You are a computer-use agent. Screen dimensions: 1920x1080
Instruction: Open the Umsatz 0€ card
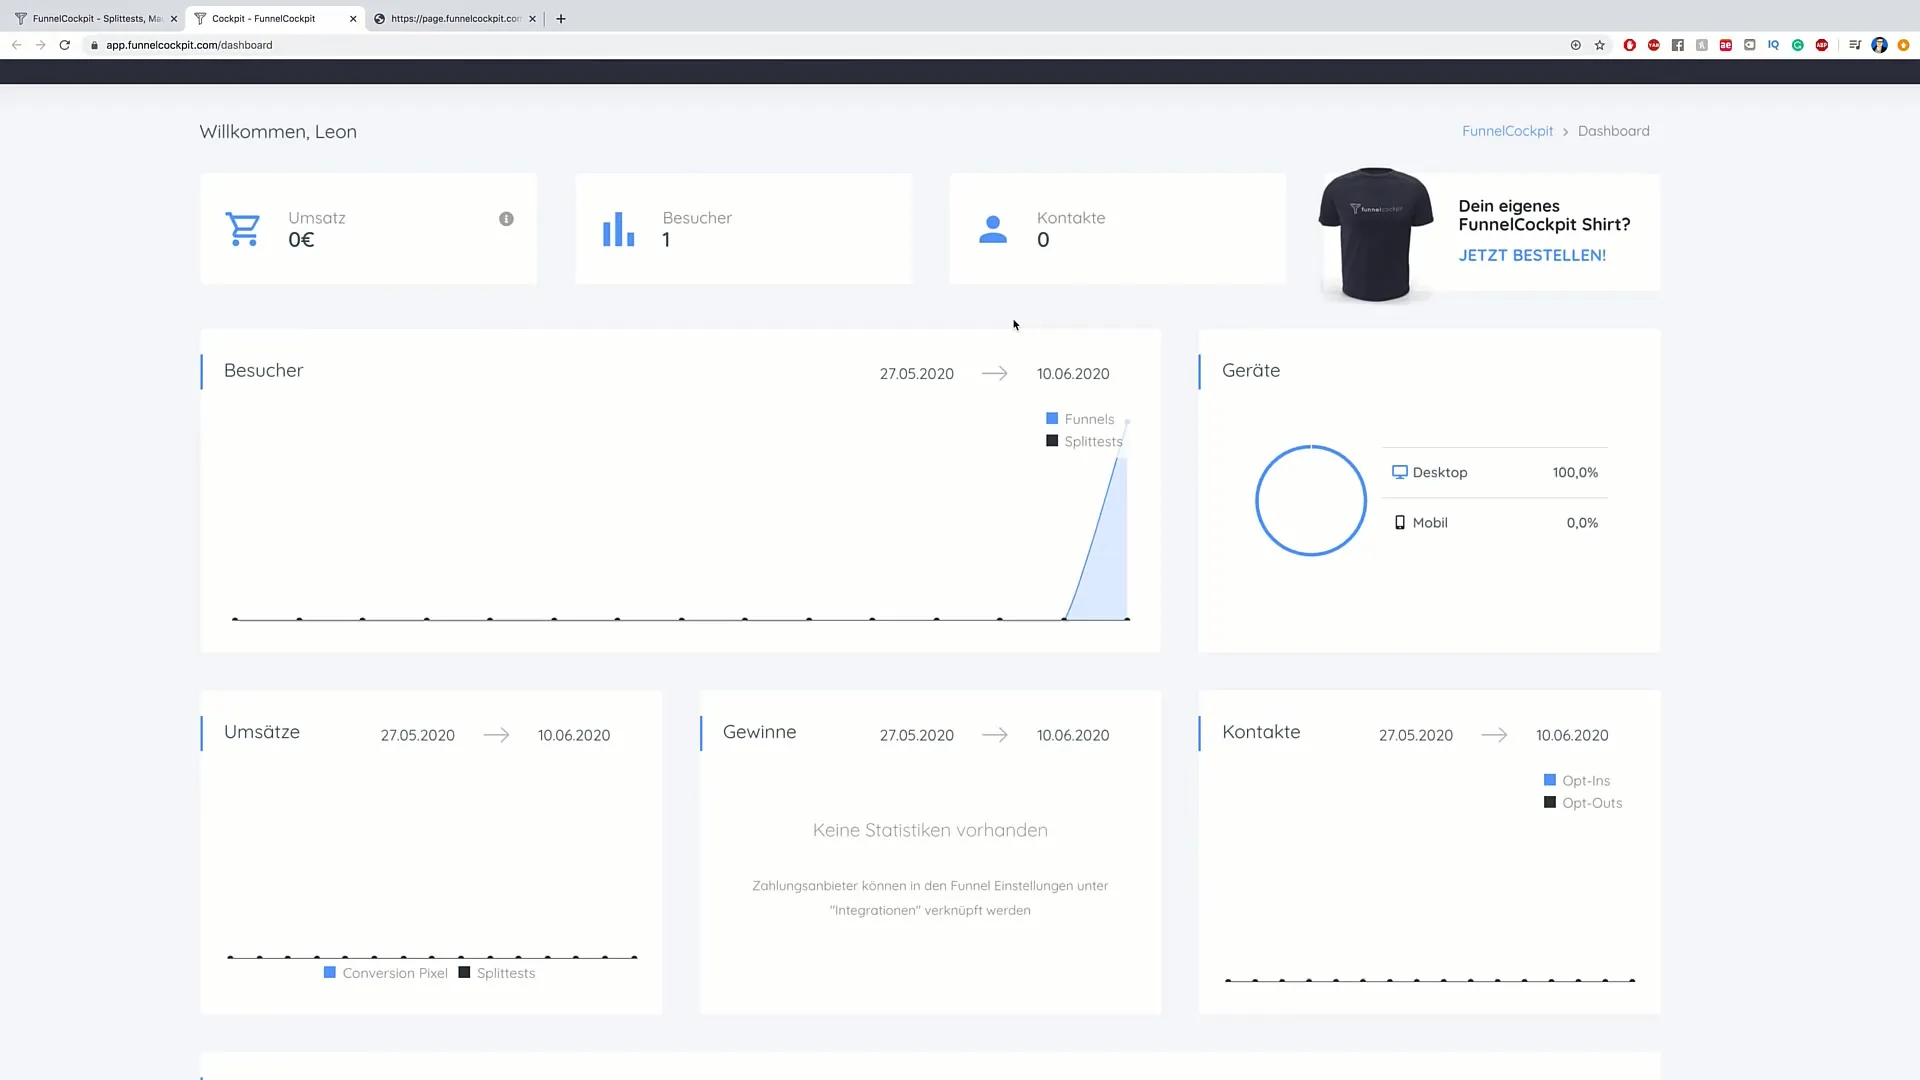[368, 229]
